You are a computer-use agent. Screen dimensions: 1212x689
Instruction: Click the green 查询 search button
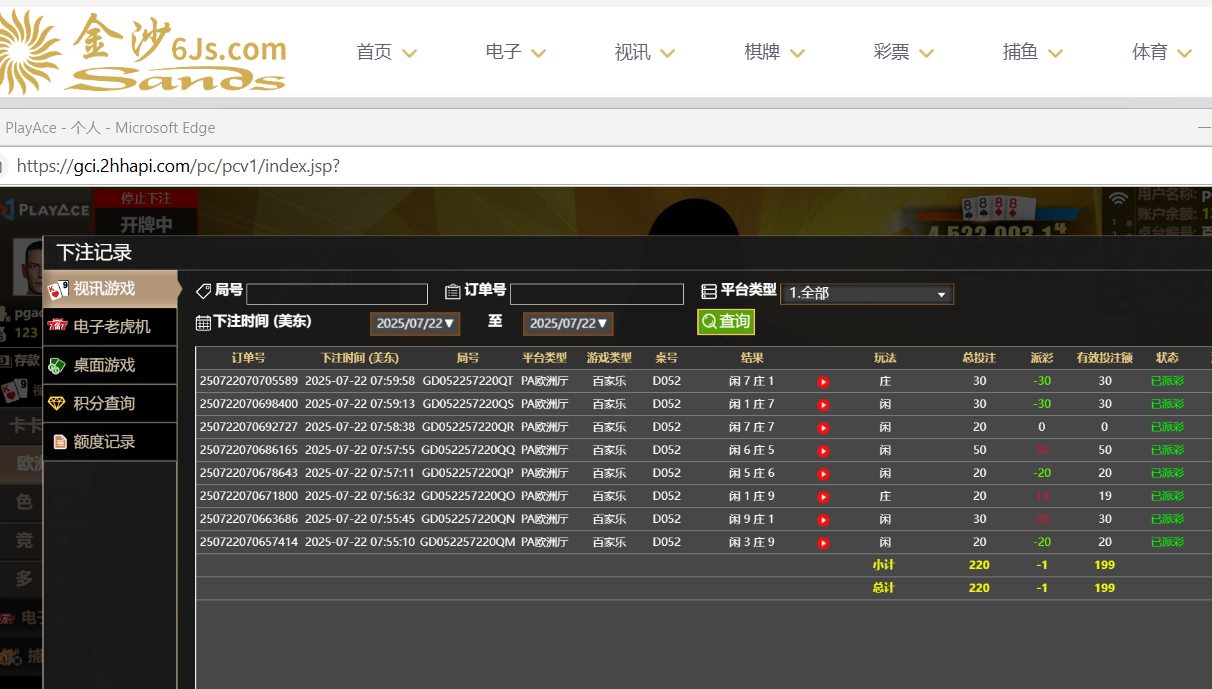[x=726, y=322]
